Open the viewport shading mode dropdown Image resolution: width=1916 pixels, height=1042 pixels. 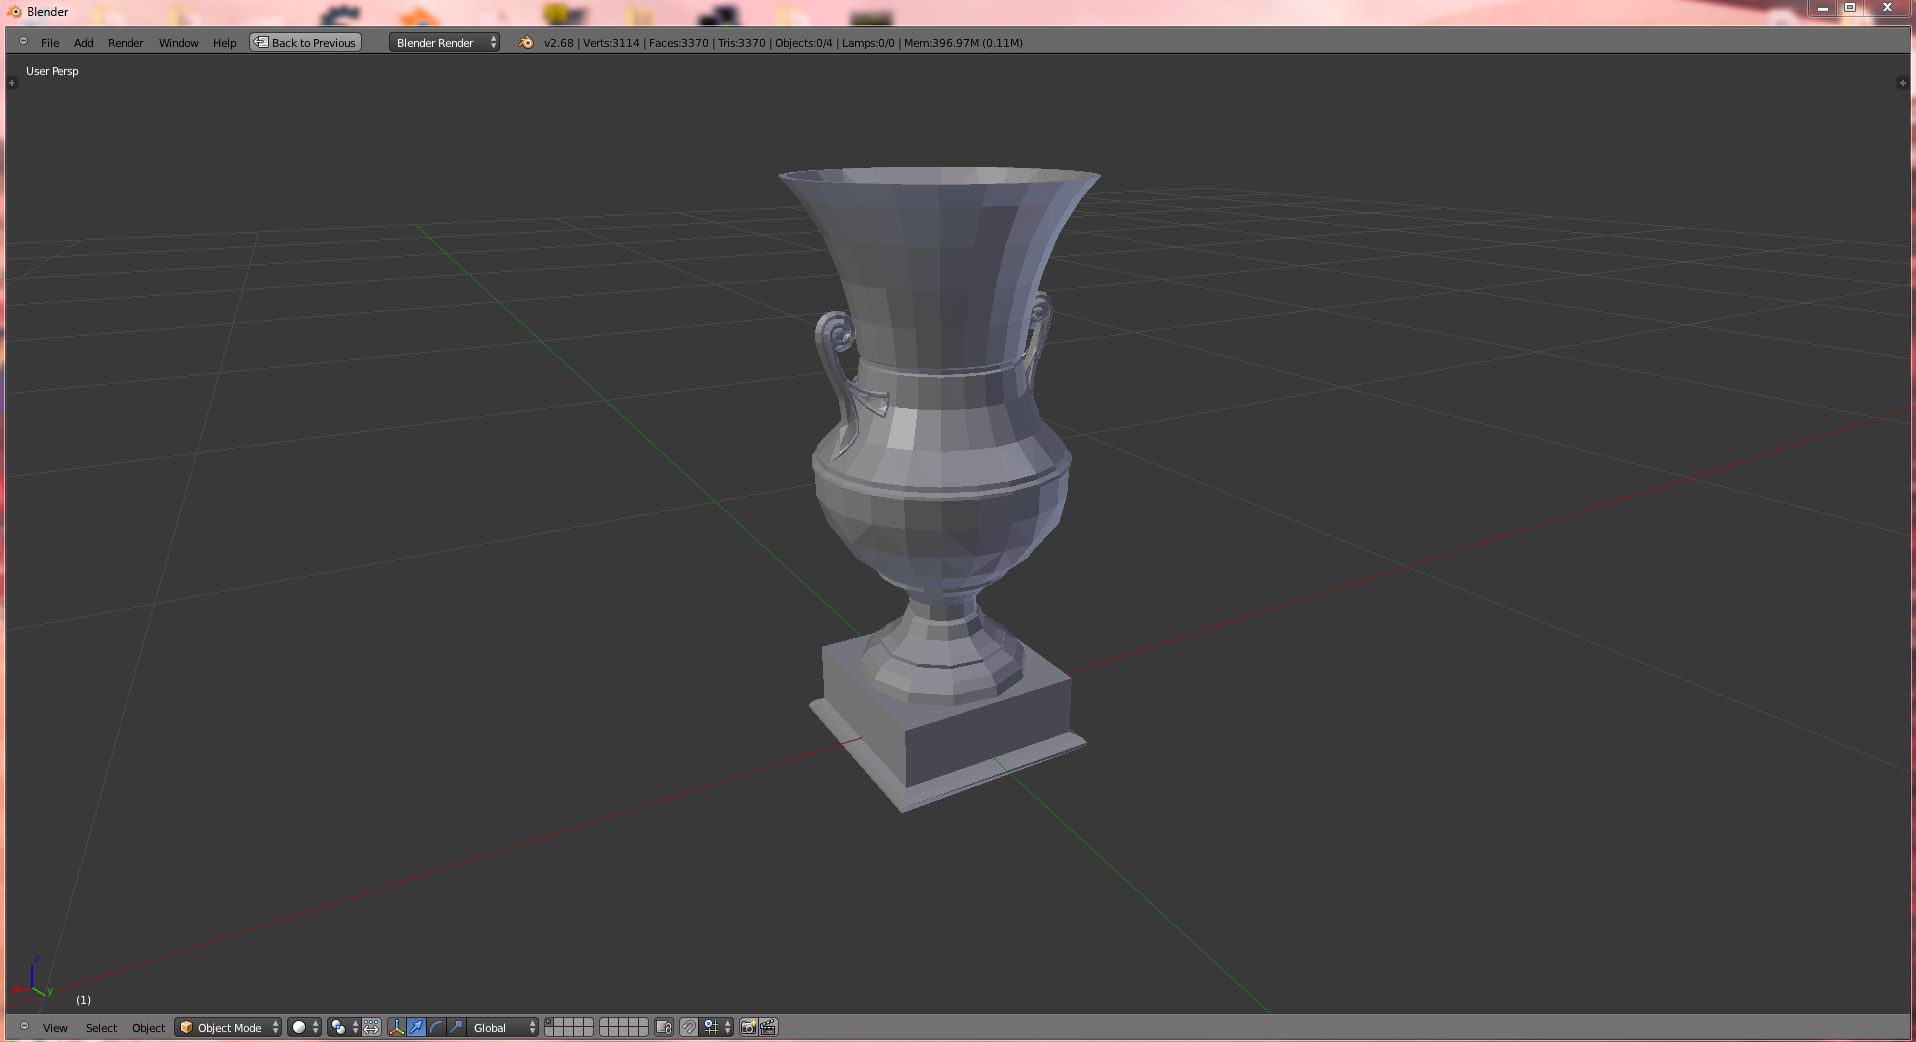coord(304,1027)
